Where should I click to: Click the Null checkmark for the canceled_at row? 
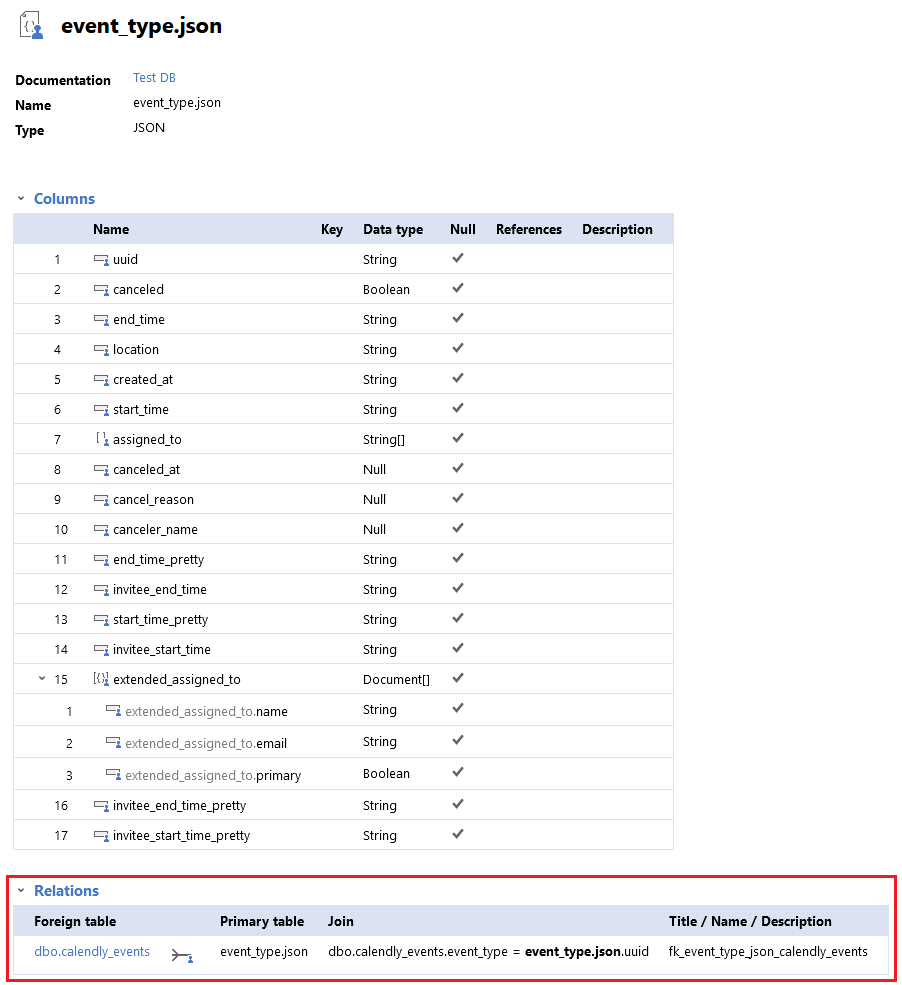[458, 468]
